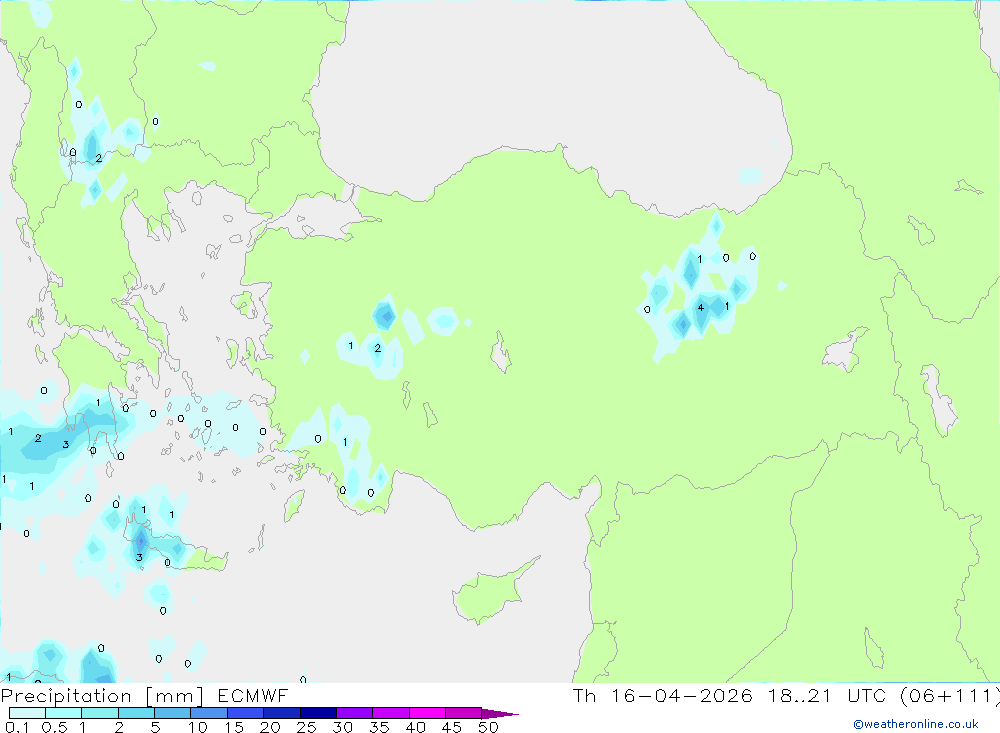This screenshot has height=733, width=1000.
Task: Click the '0.1' legend tick label
Action: (17, 727)
